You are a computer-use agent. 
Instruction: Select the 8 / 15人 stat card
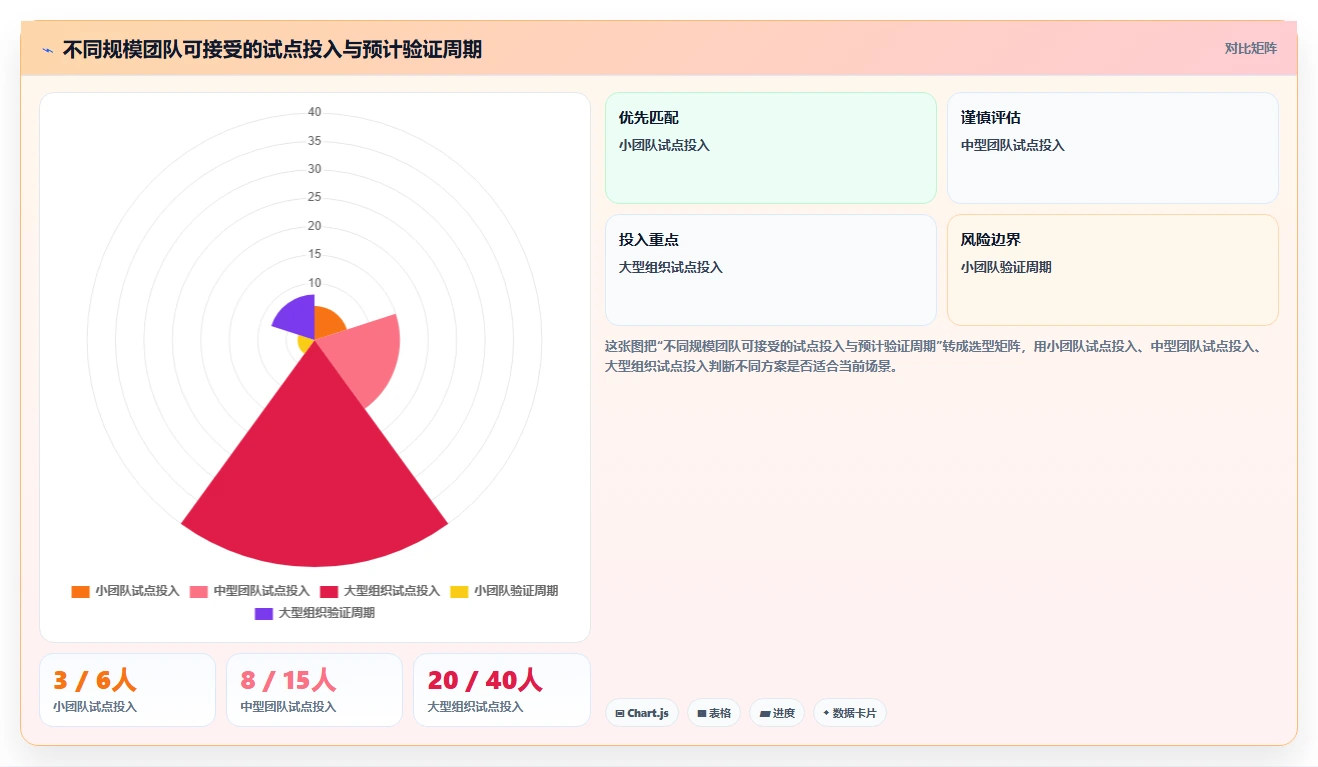coord(314,690)
